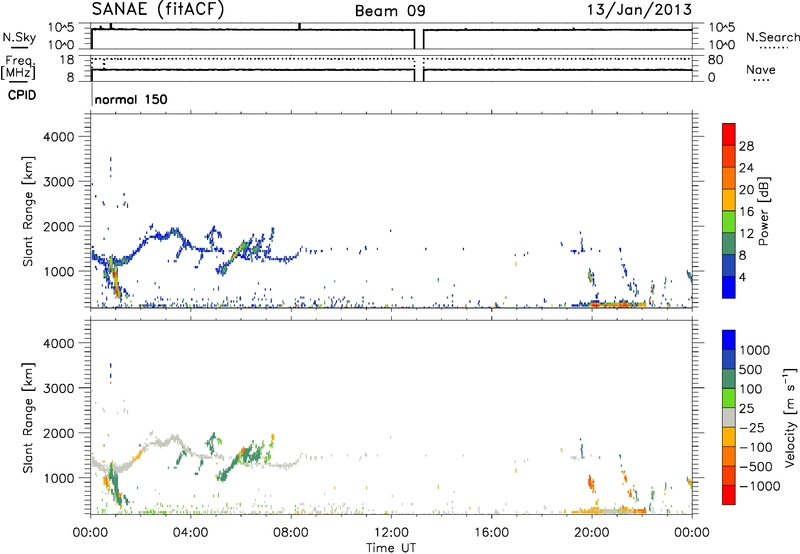Click the 'Time UT' axis label
Viewport: 800px width, 554px height.
click(391, 548)
